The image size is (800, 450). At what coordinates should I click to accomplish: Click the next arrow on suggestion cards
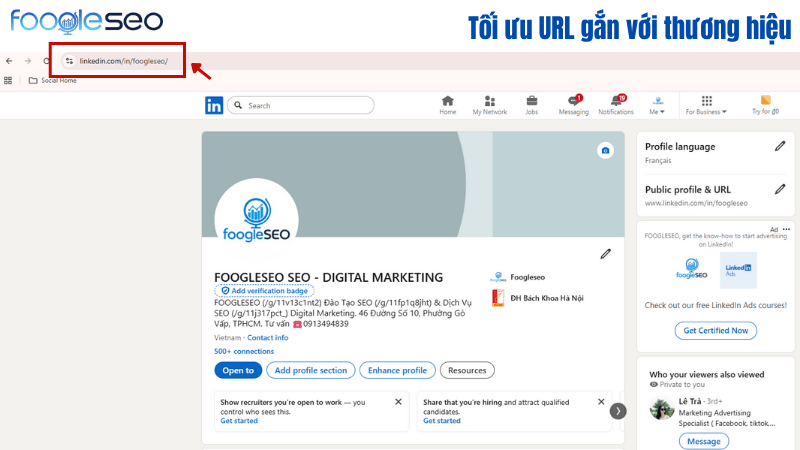point(618,411)
